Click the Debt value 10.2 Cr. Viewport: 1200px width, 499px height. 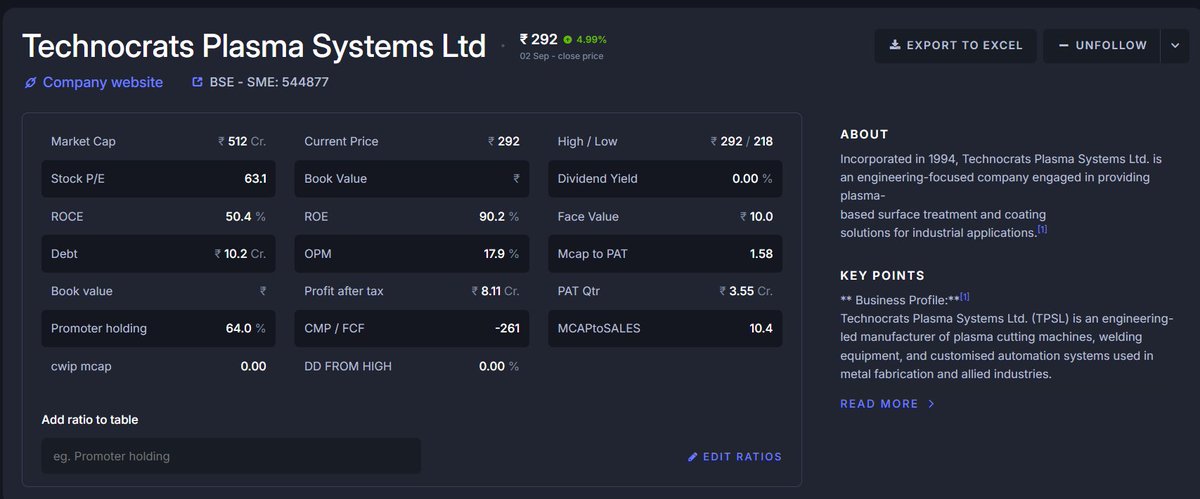[241, 254]
